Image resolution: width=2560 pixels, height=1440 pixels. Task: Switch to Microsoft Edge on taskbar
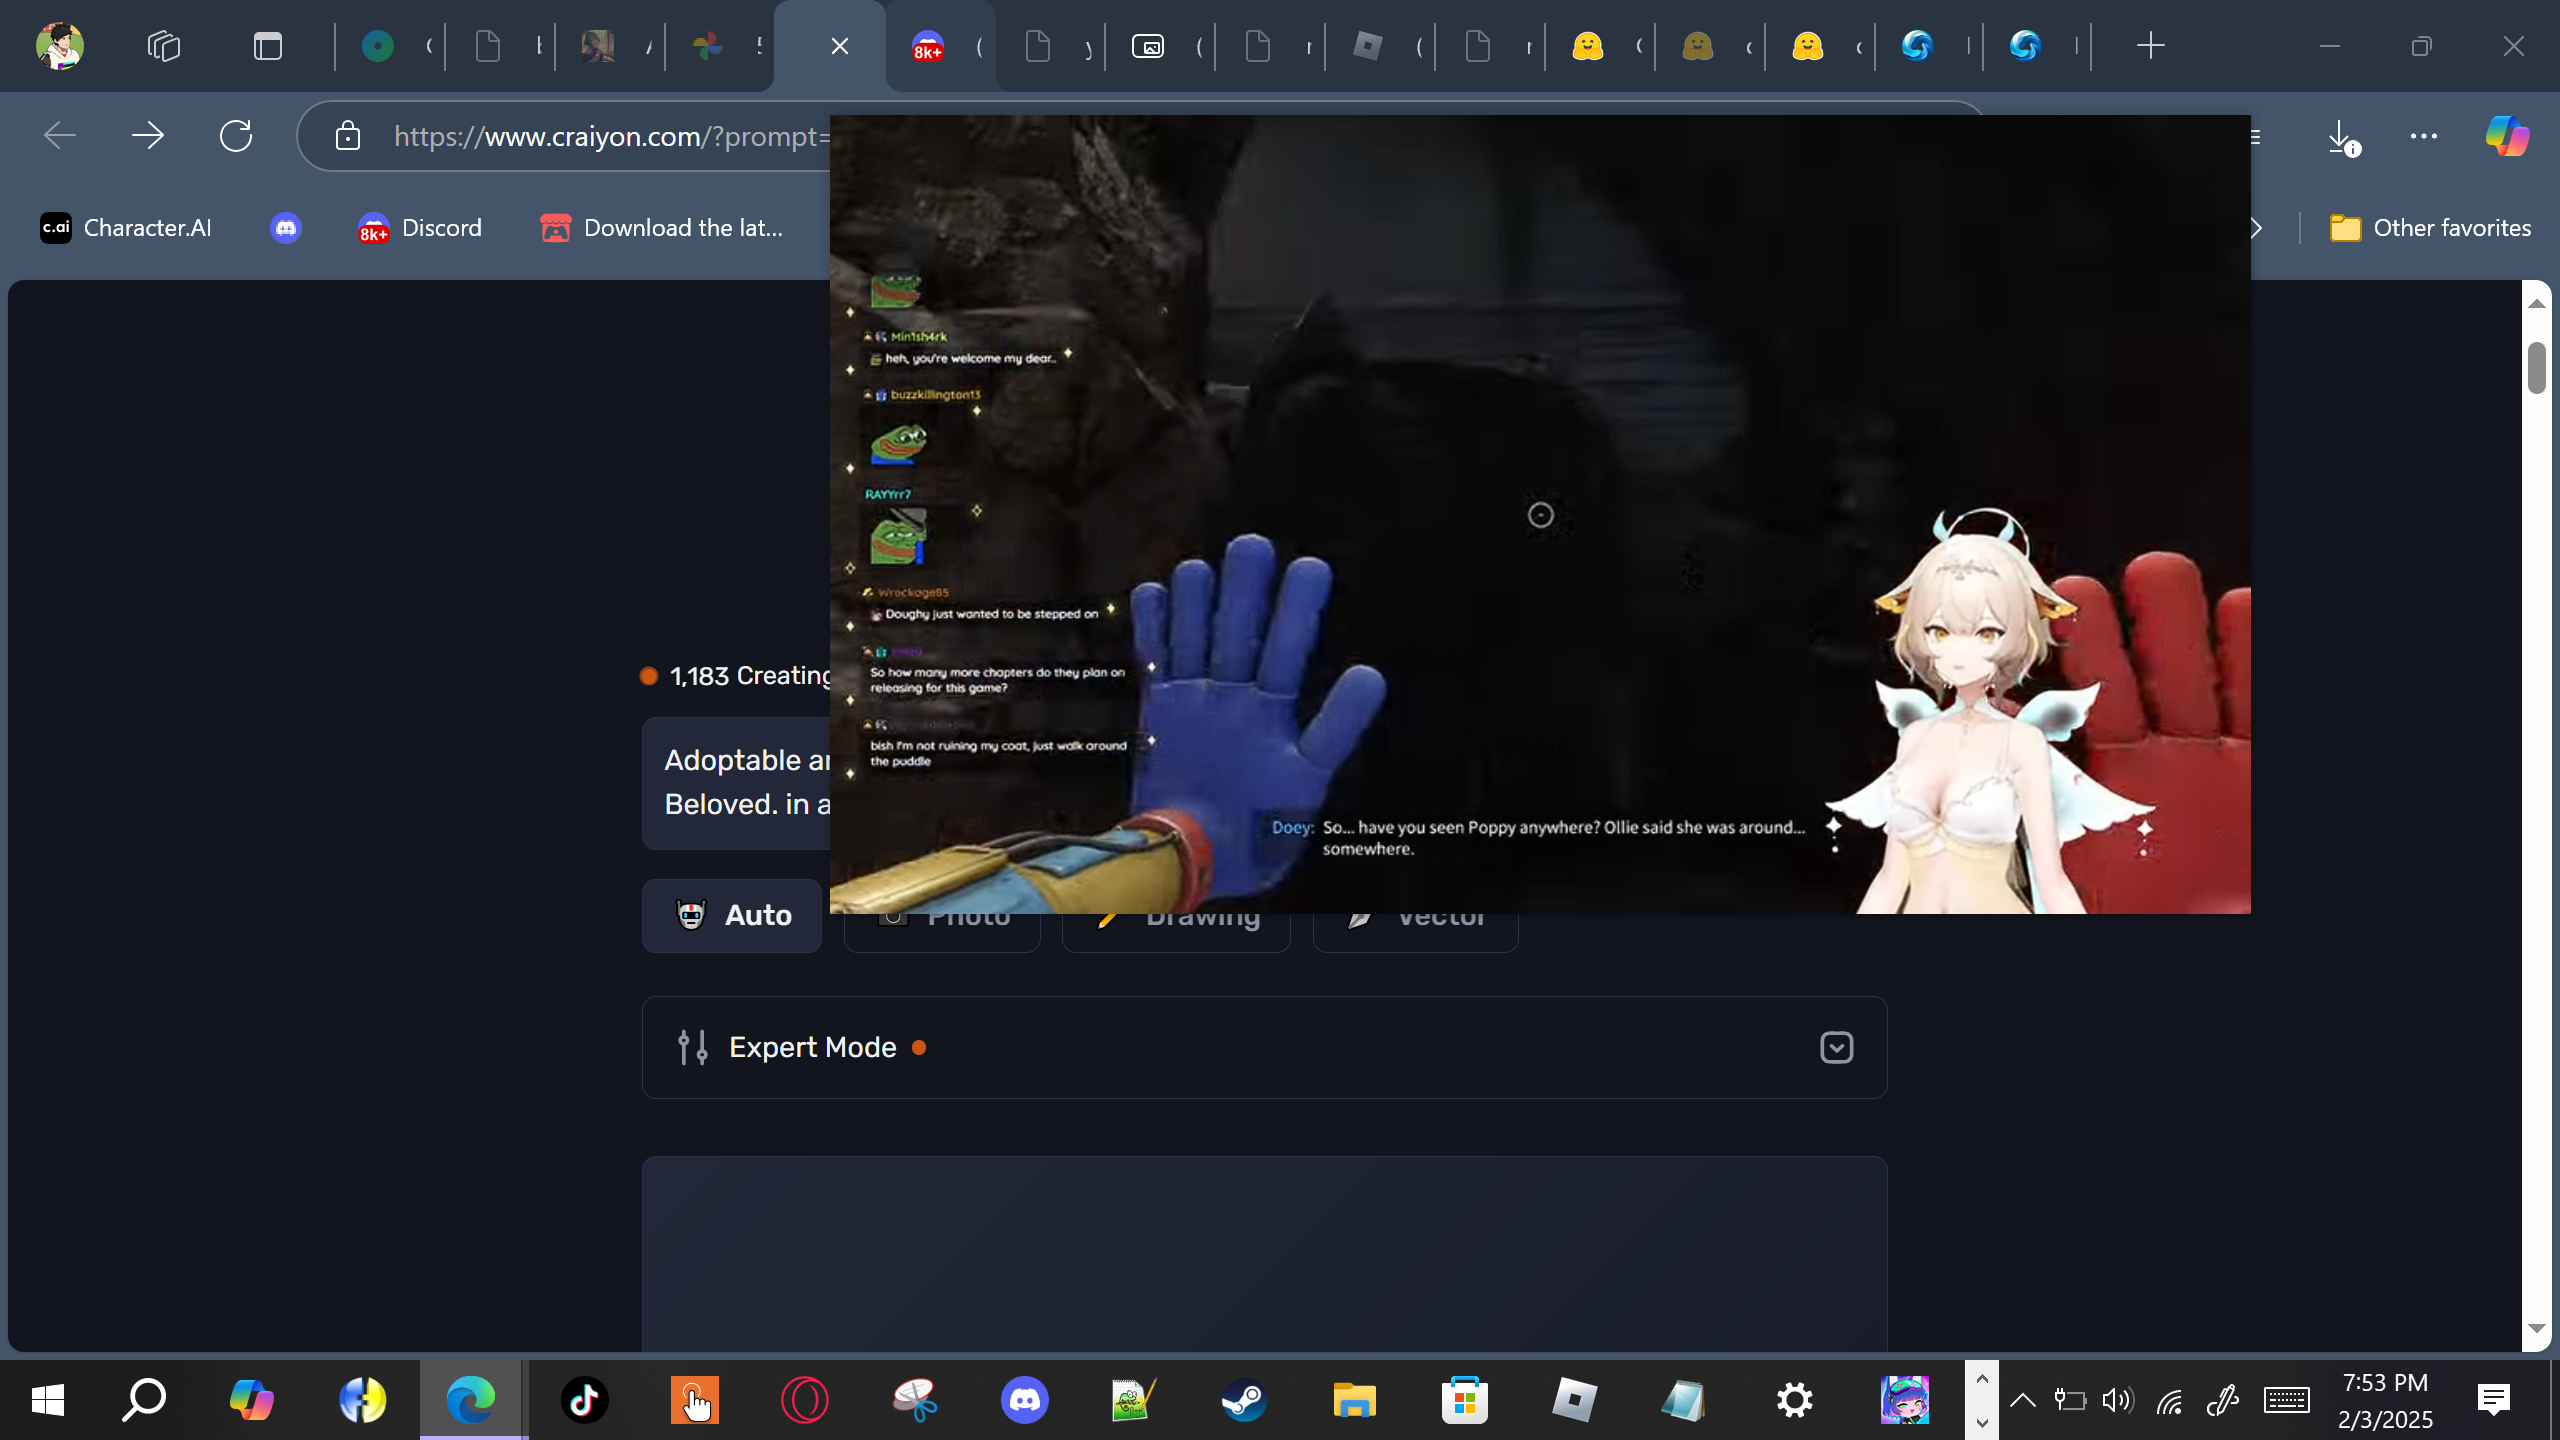point(471,1400)
